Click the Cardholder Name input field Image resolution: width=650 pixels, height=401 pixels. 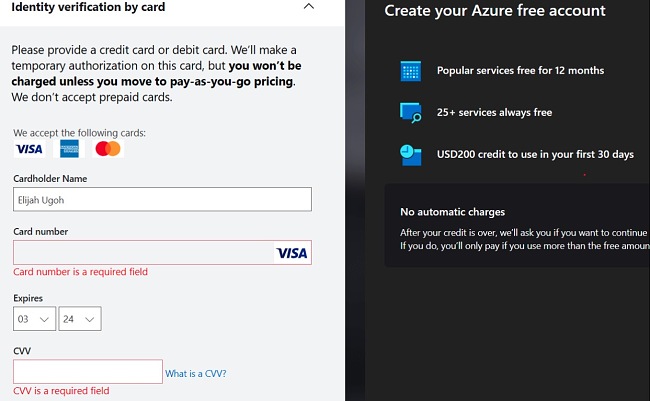click(162, 199)
